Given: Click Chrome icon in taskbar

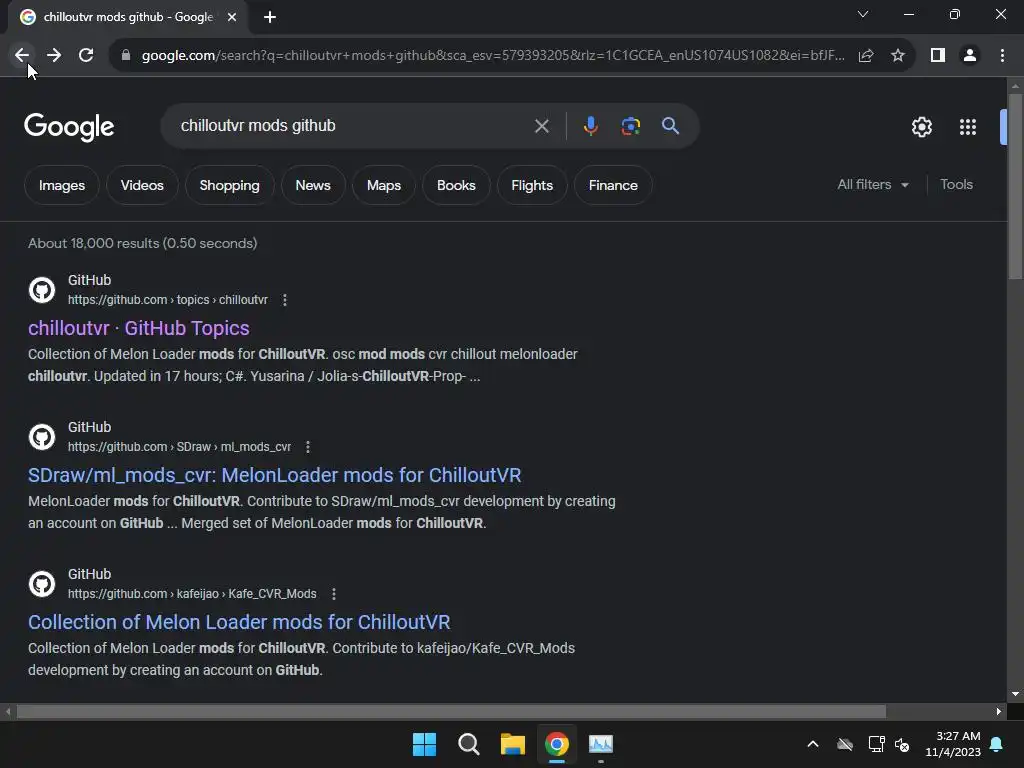Looking at the screenshot, I should [556, 744].
